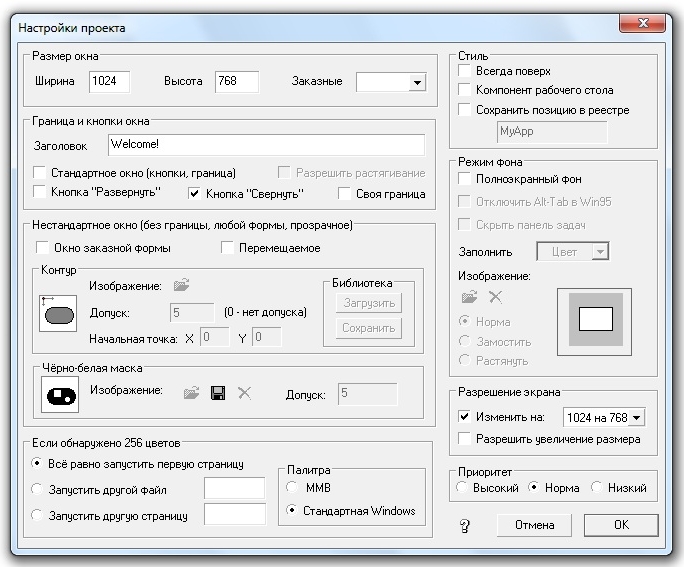Click the contour shape preview icon
The width and height of the screenshot is (684, 567).
(58, 313)
